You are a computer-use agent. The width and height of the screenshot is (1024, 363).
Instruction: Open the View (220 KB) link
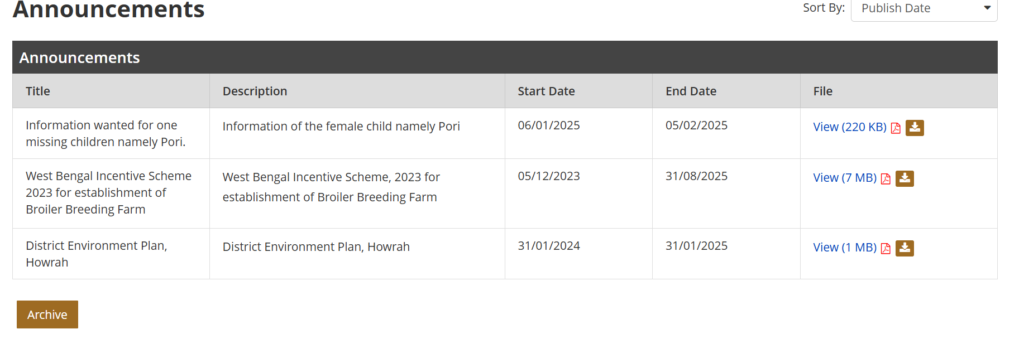click(x=850, y=127)
